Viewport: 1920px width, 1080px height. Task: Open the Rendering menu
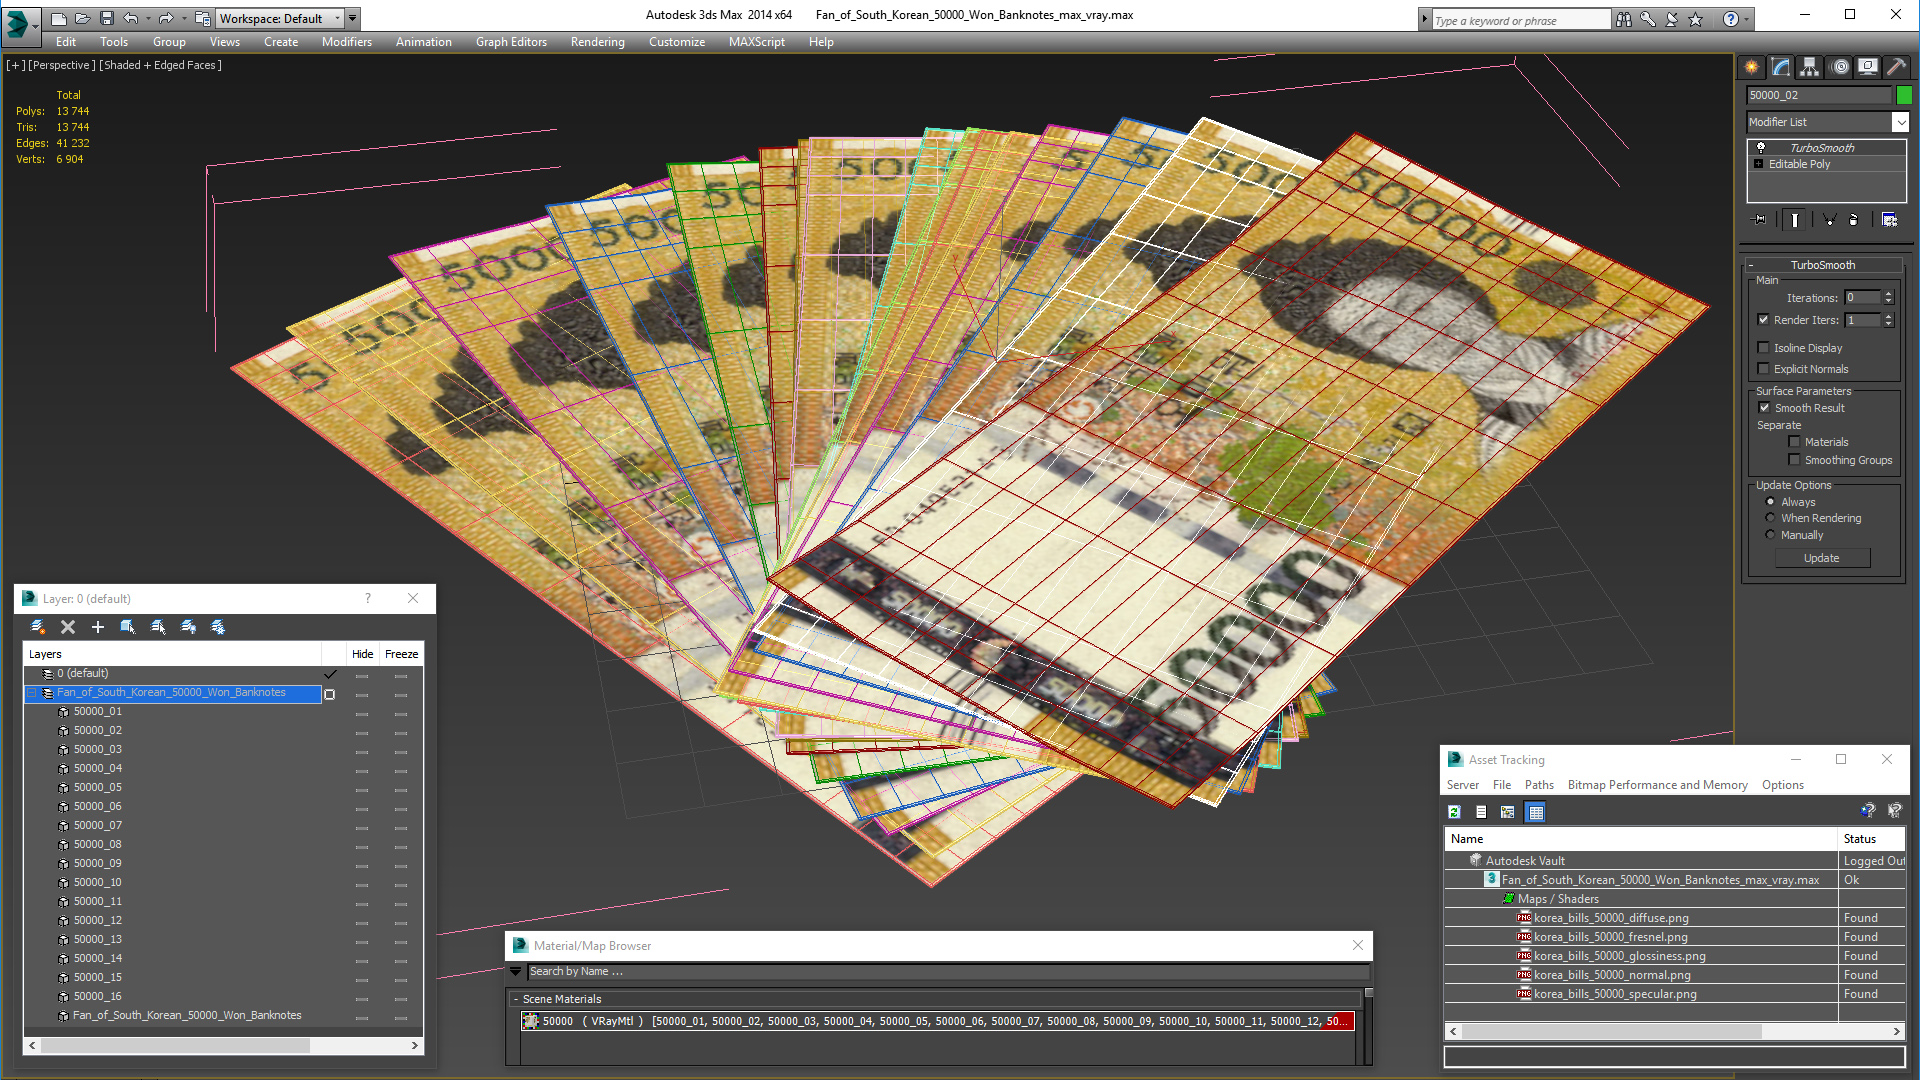coord(597,42)
